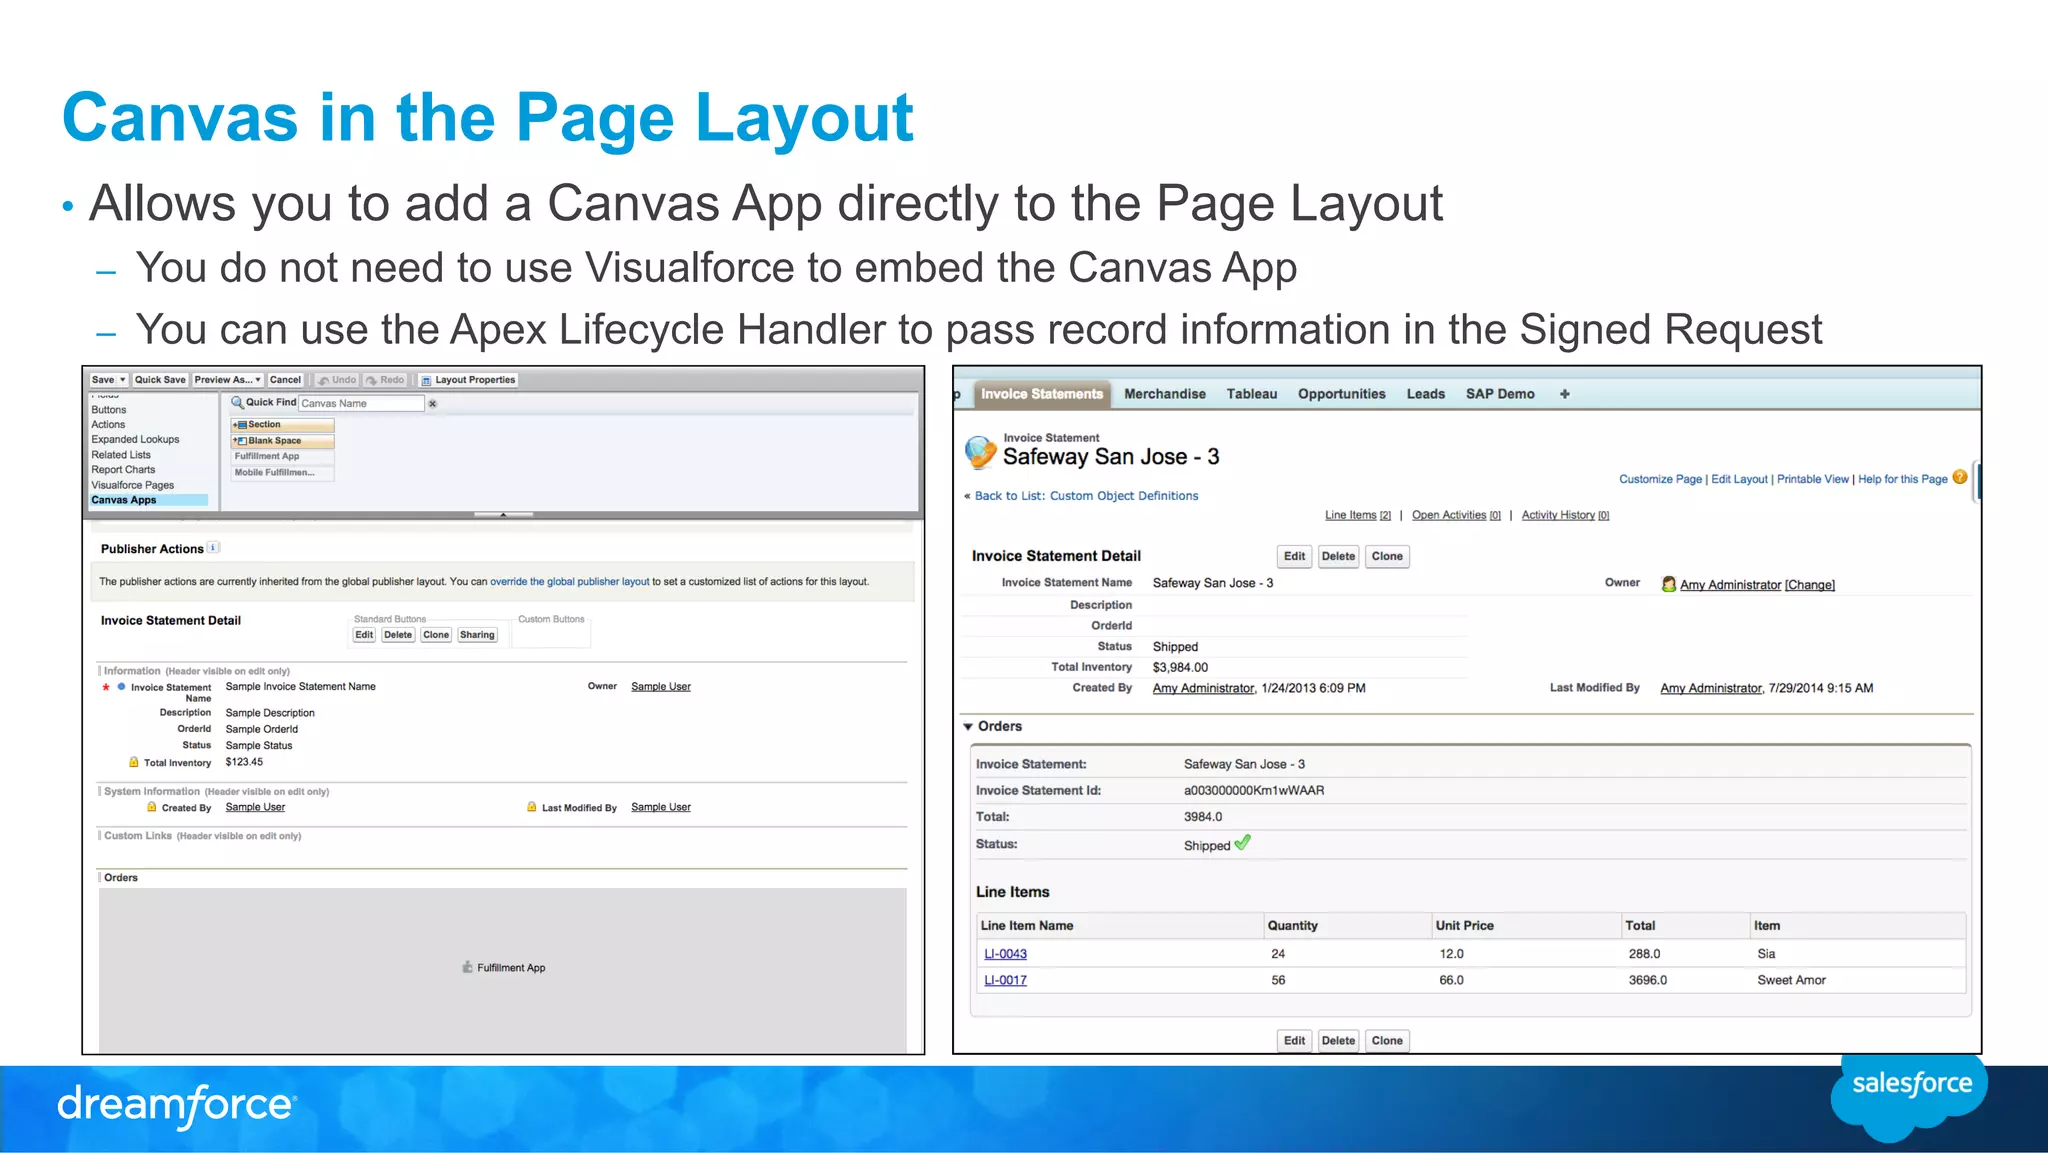Open the Edit Layout link

(x=1739, y=480)
